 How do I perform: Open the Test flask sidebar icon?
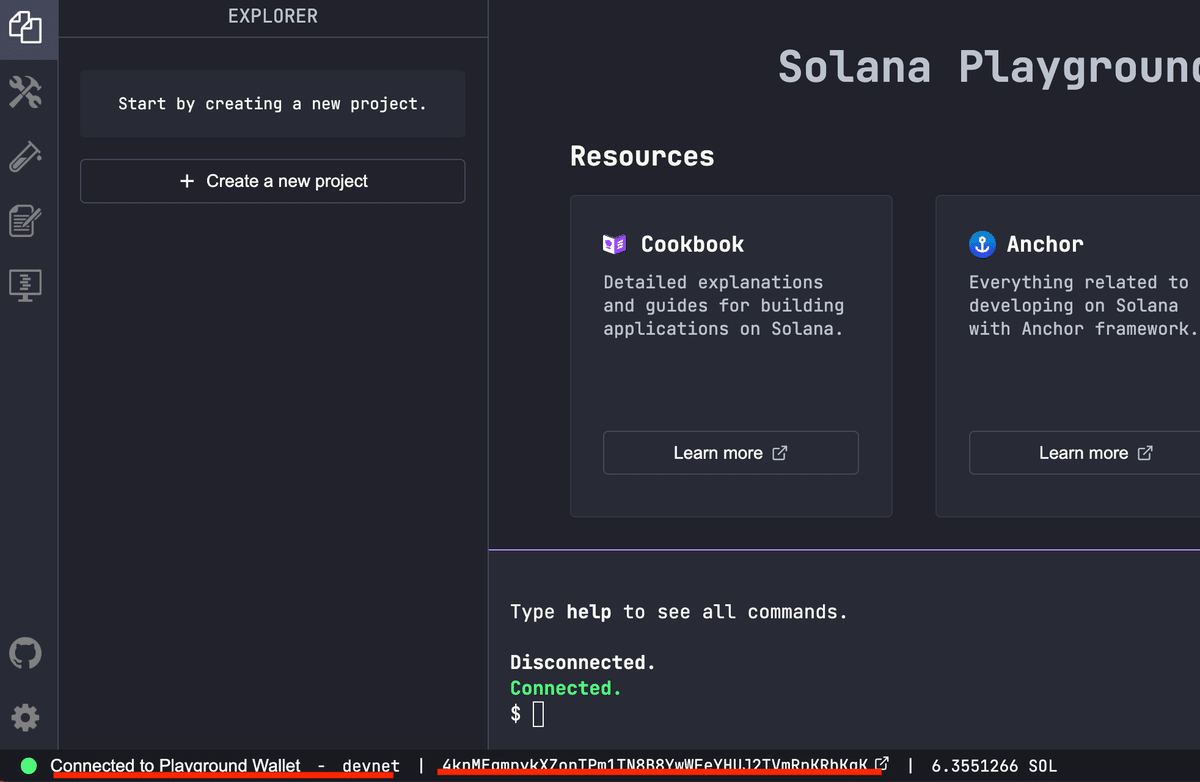pyautogui.click(x=25, y=157)
